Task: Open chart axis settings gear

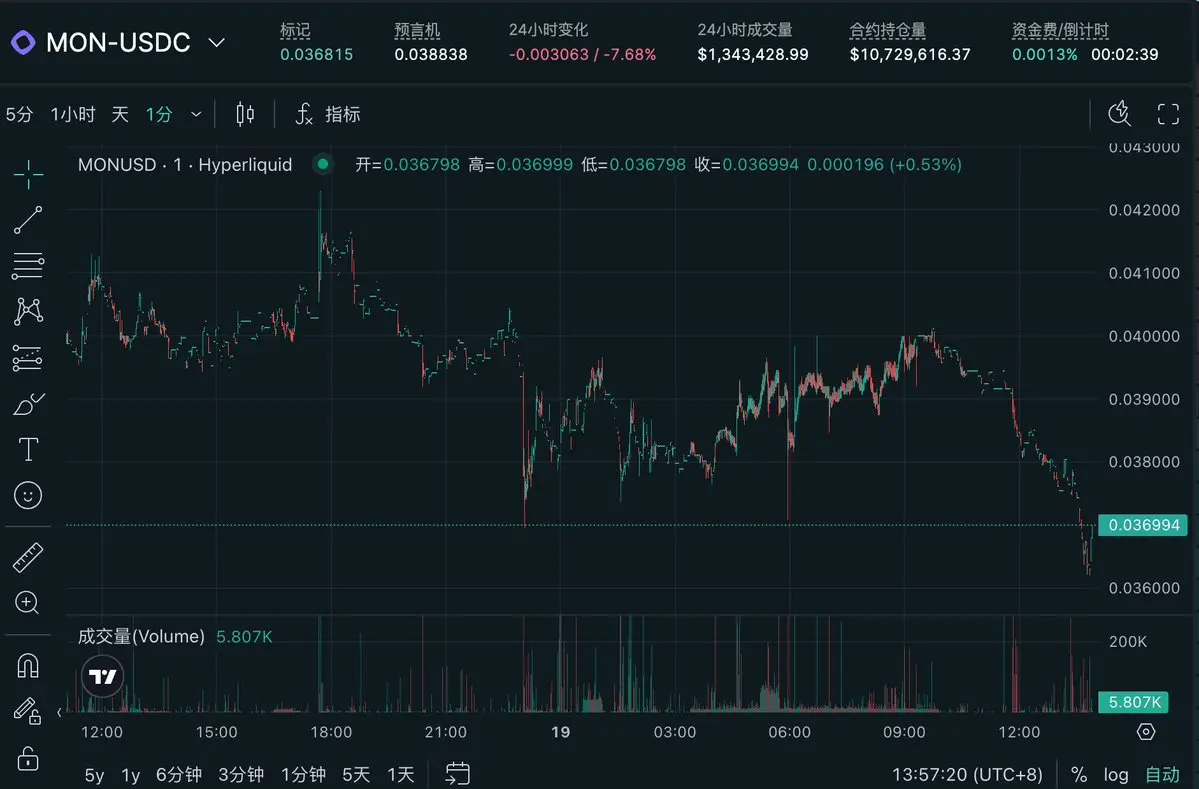Action: point(1145,732)
